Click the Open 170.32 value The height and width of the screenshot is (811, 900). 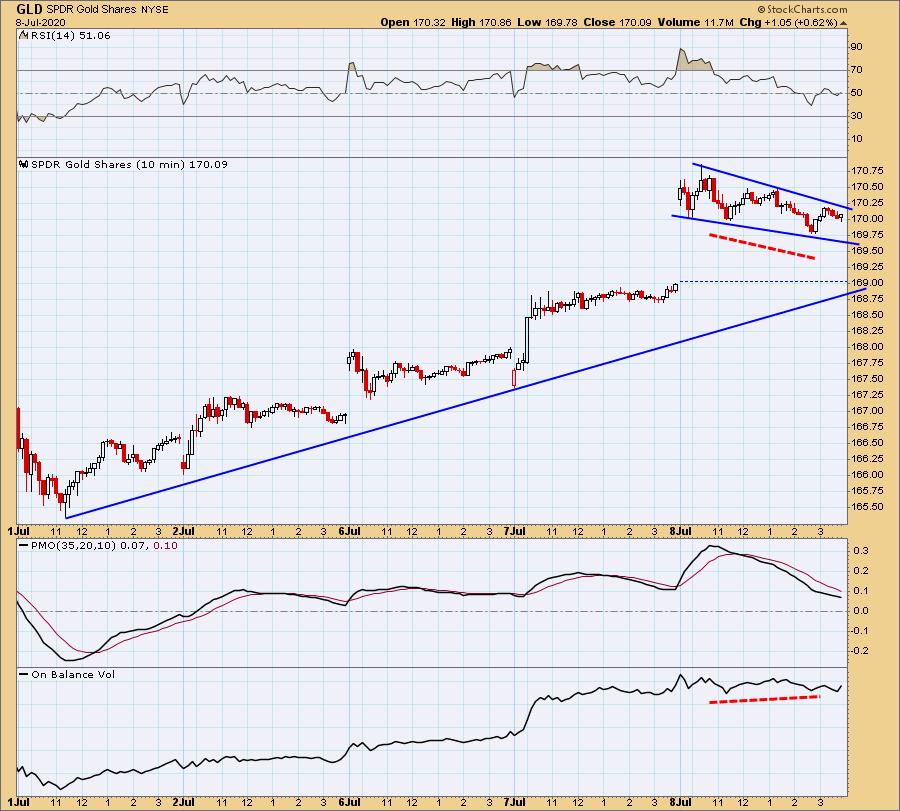click(x=412, y=22)
